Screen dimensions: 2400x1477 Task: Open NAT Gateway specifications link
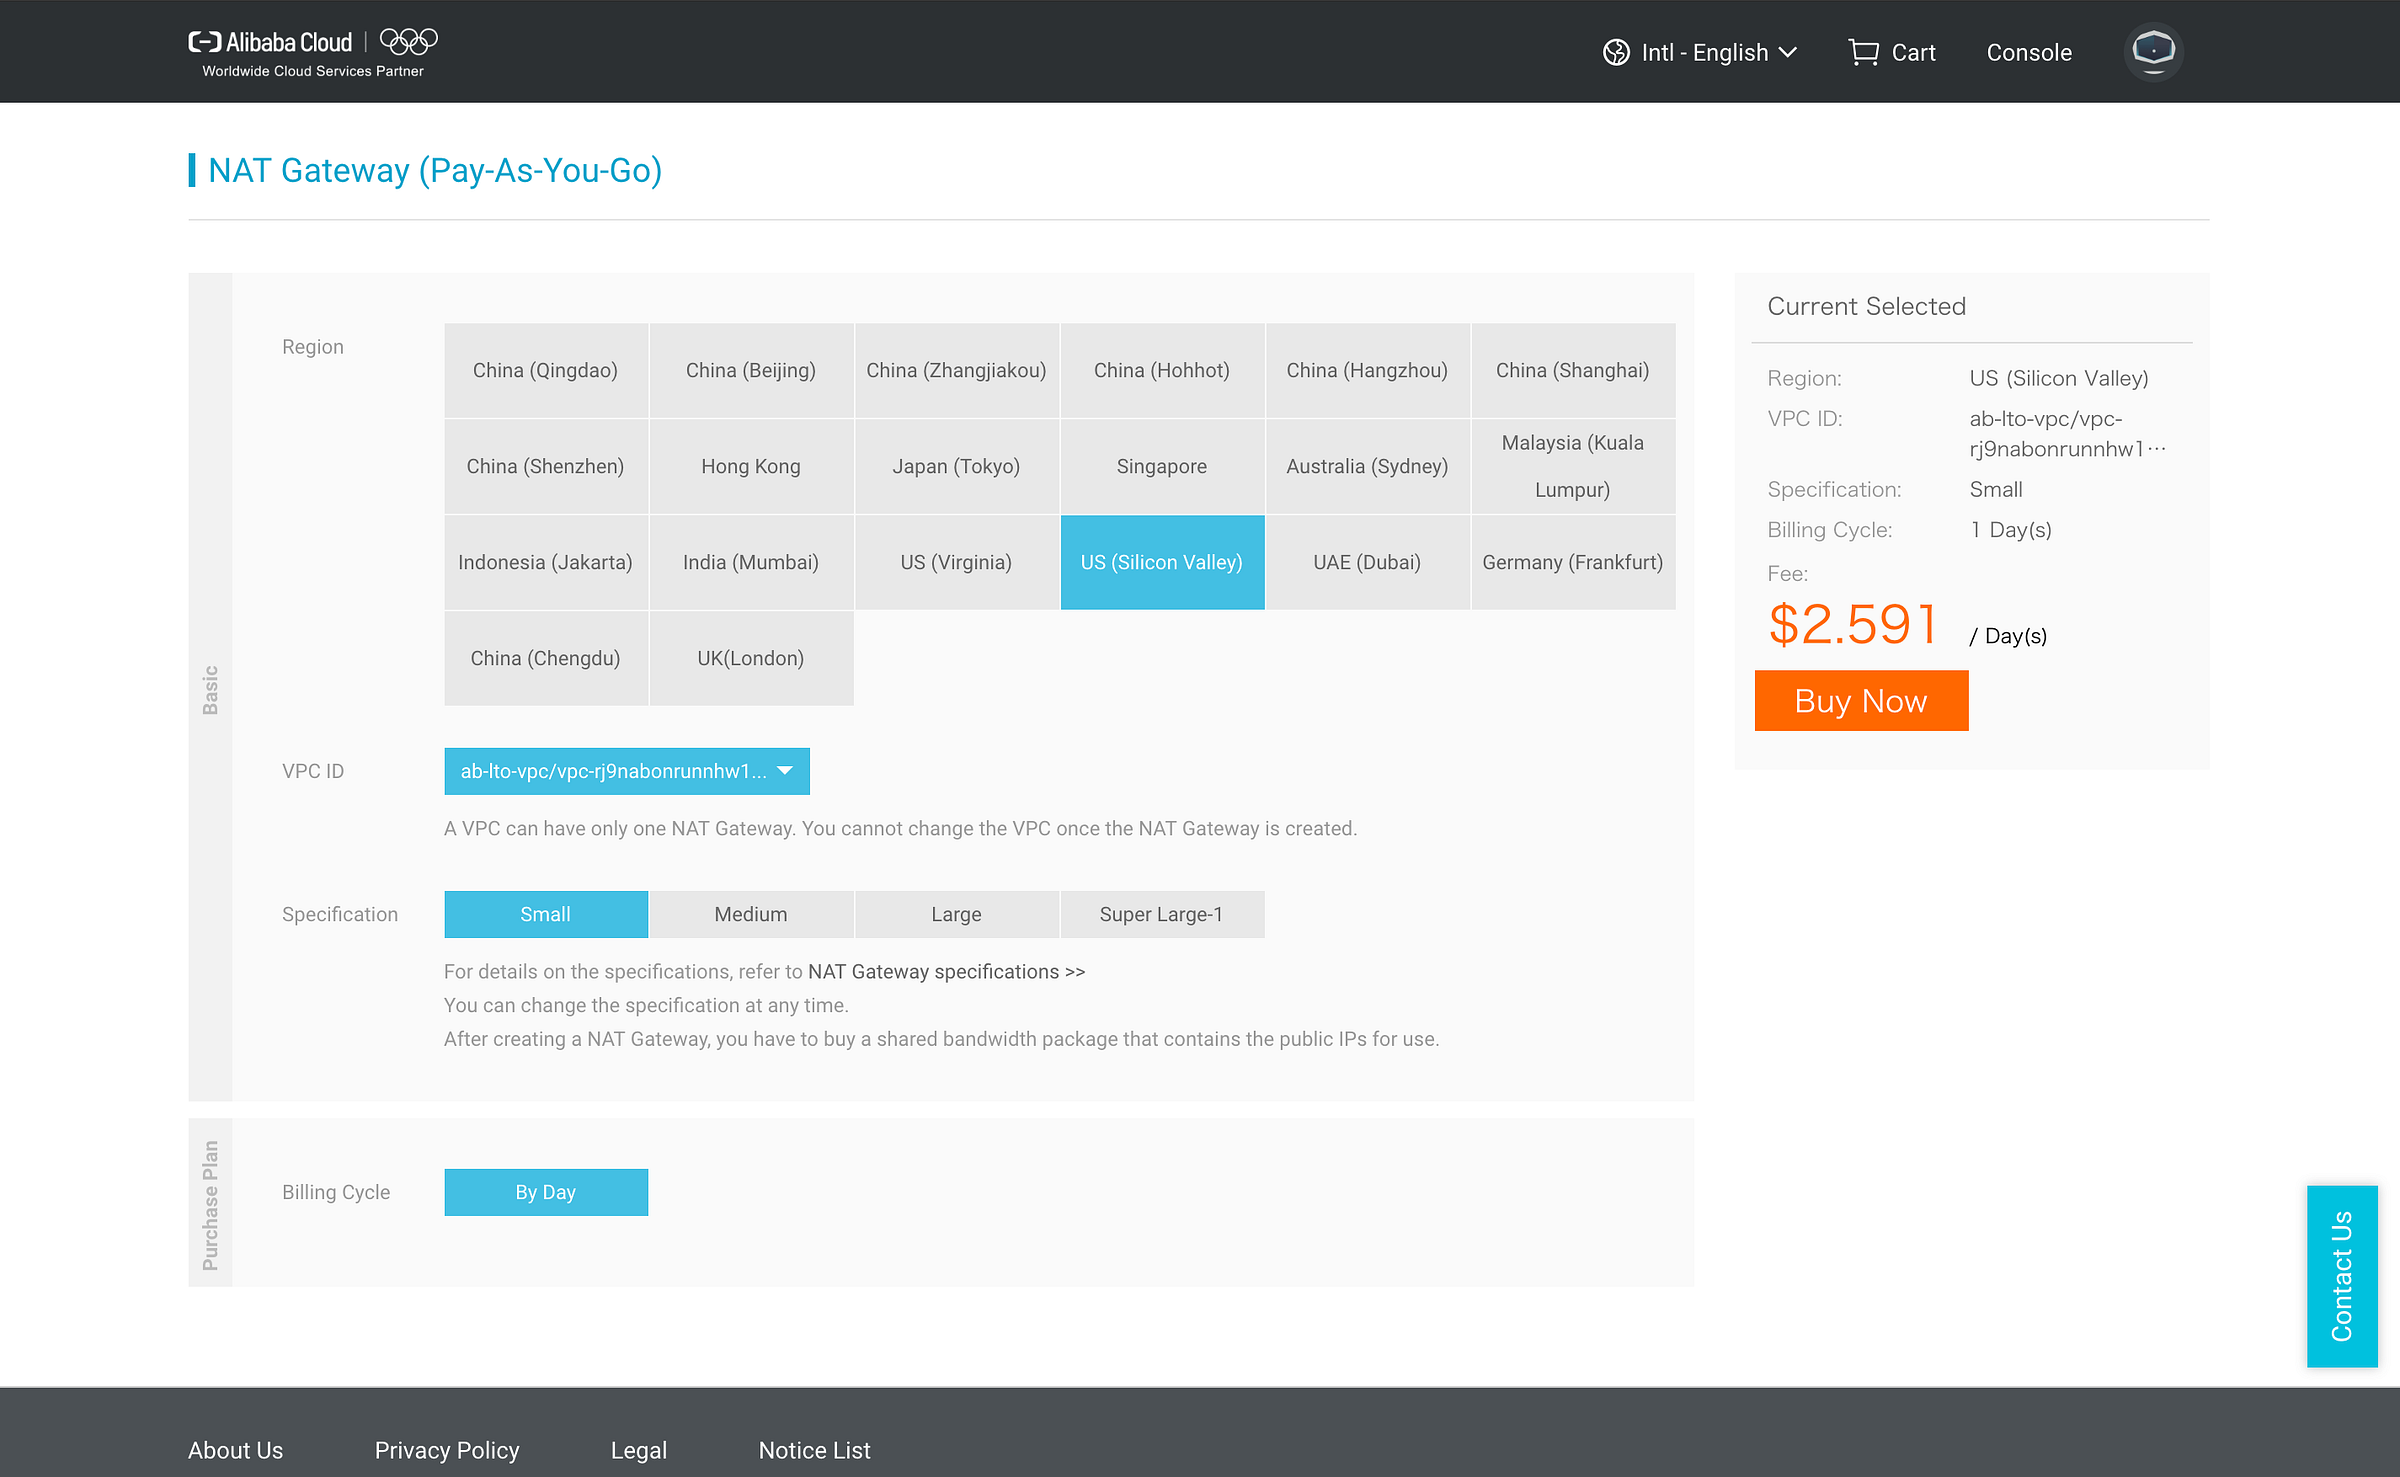(x=945, y=971)
